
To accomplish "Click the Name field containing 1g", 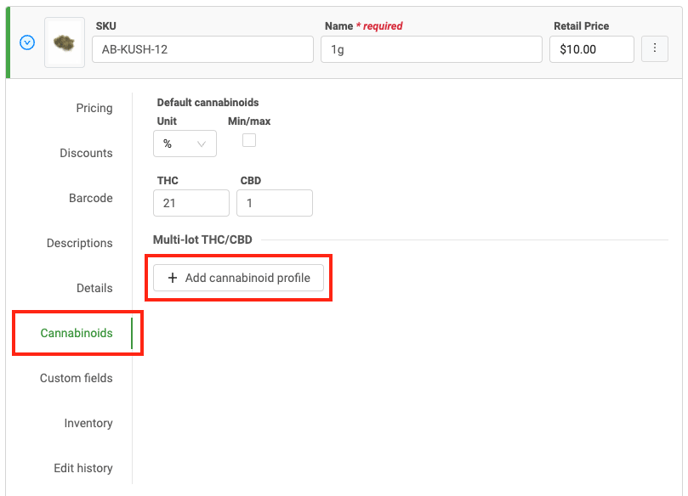I will tap(431, 50).
